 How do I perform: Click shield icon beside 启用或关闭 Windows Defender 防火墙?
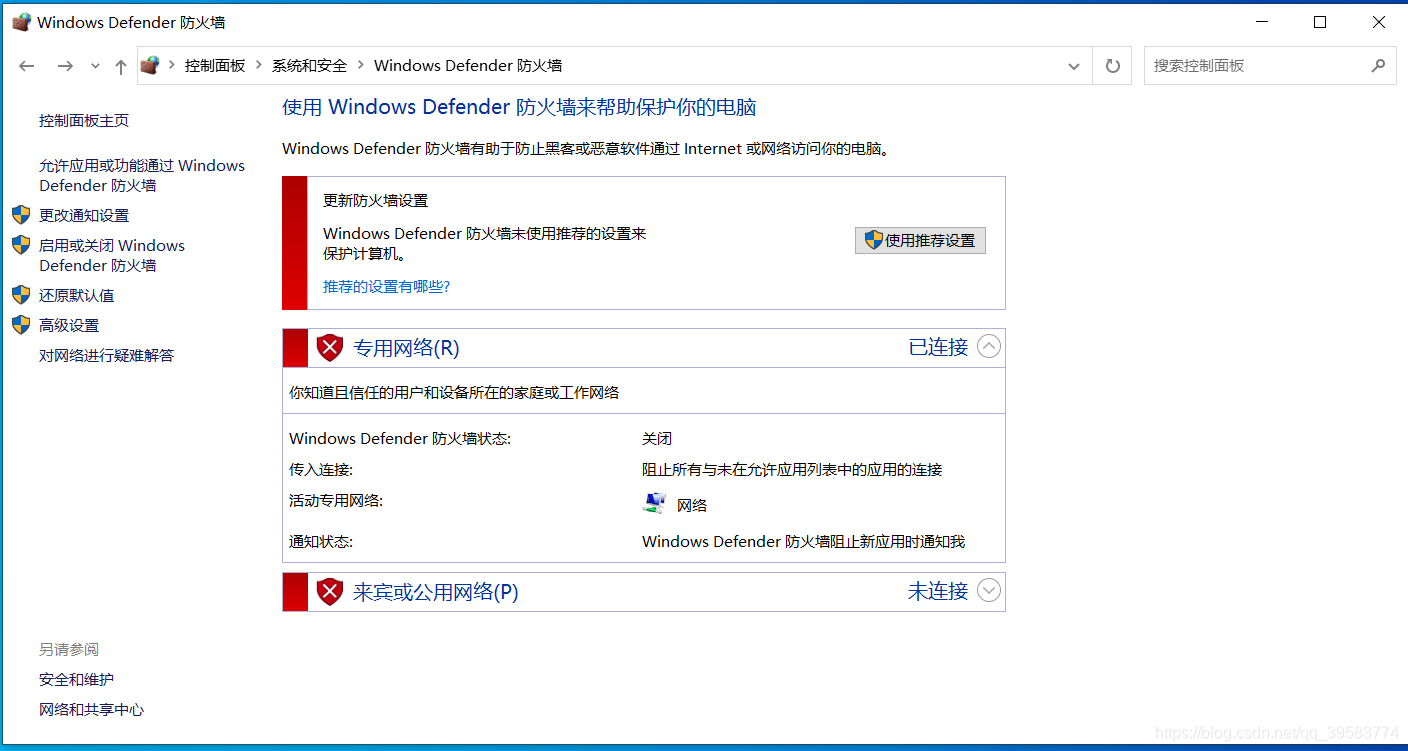21,245
